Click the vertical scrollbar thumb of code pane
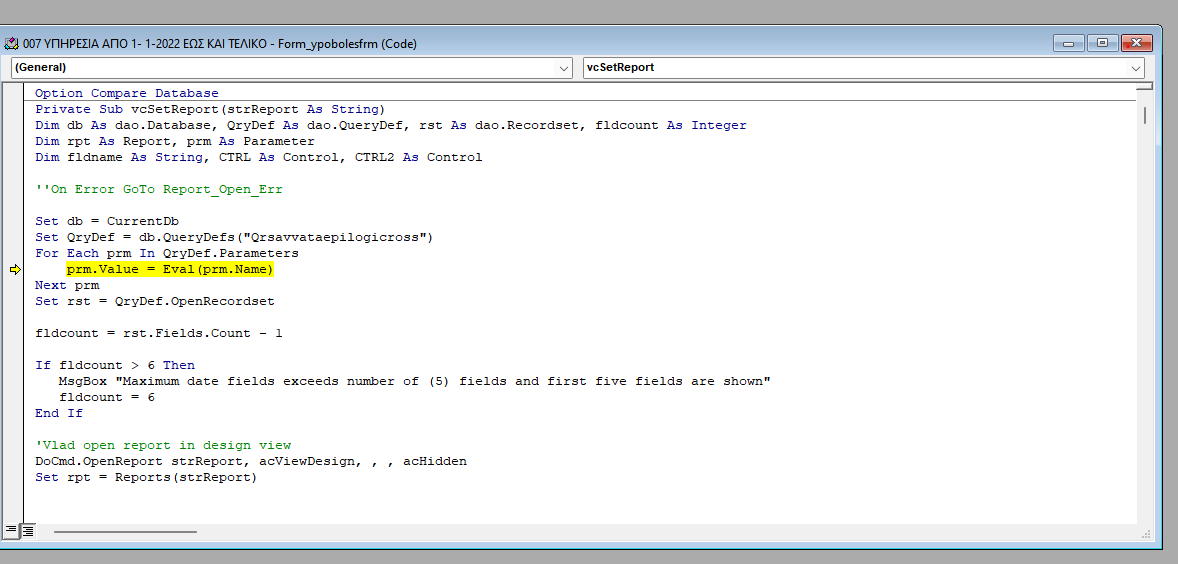Image resolution: width=1178 pixels, height=564 pixels. 1144,115
